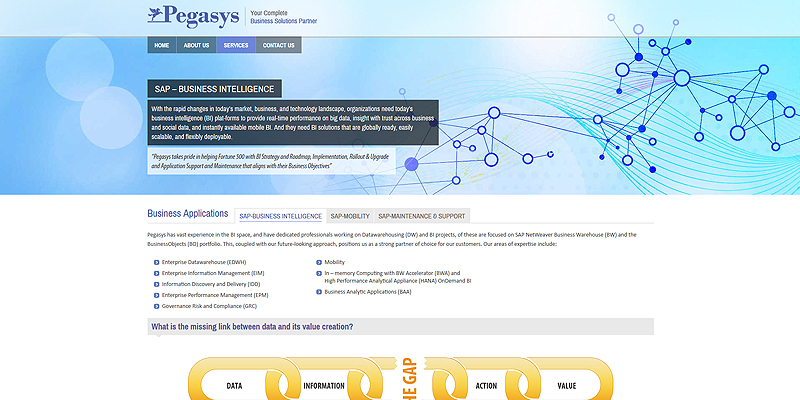Click the Pegasys logo
This screenshot has width=800, height=400.
click(193, 15)
